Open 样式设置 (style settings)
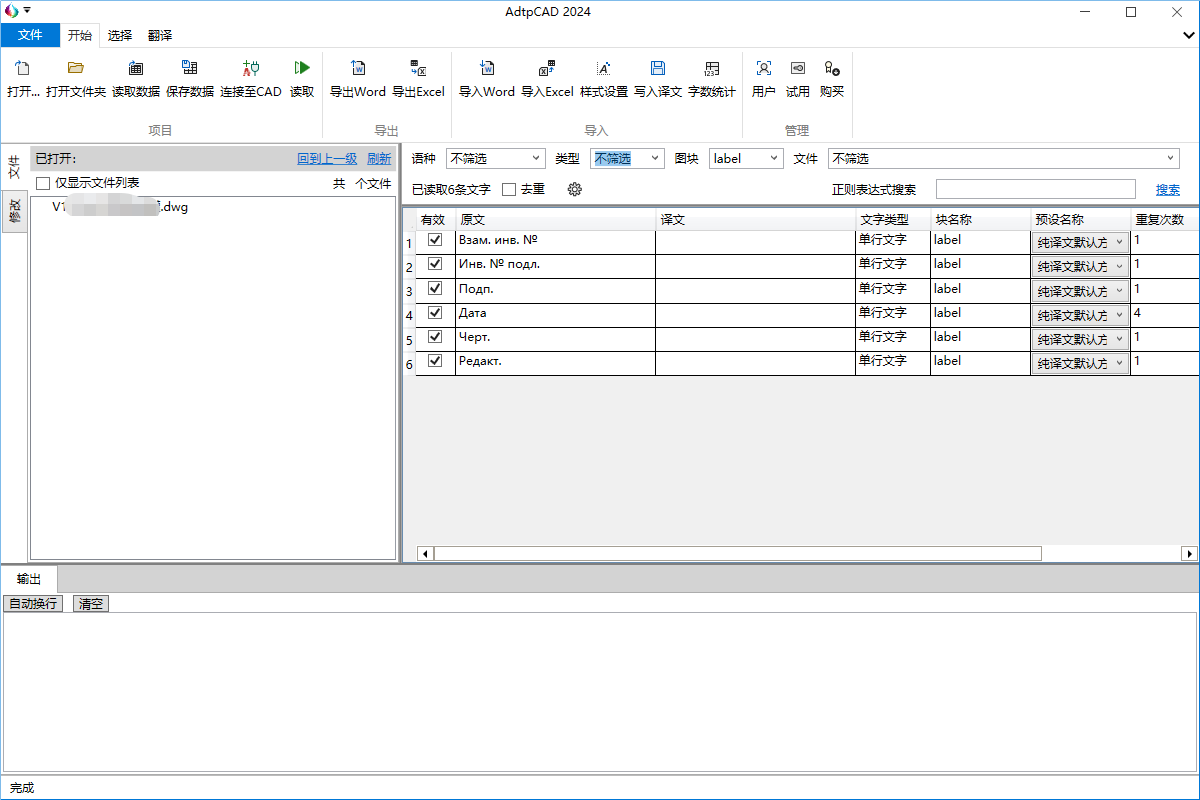Screen dimensions: 1200x800 pos(603,69)
